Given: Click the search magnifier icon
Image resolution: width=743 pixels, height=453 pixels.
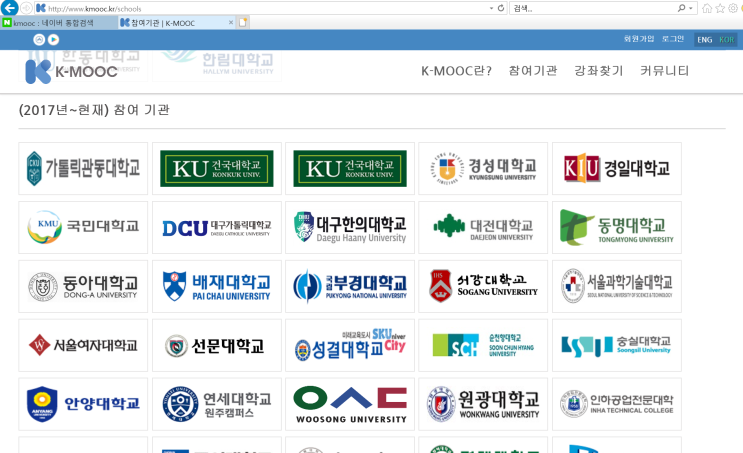Looking at the screenshot, I should tap(681, 8).
